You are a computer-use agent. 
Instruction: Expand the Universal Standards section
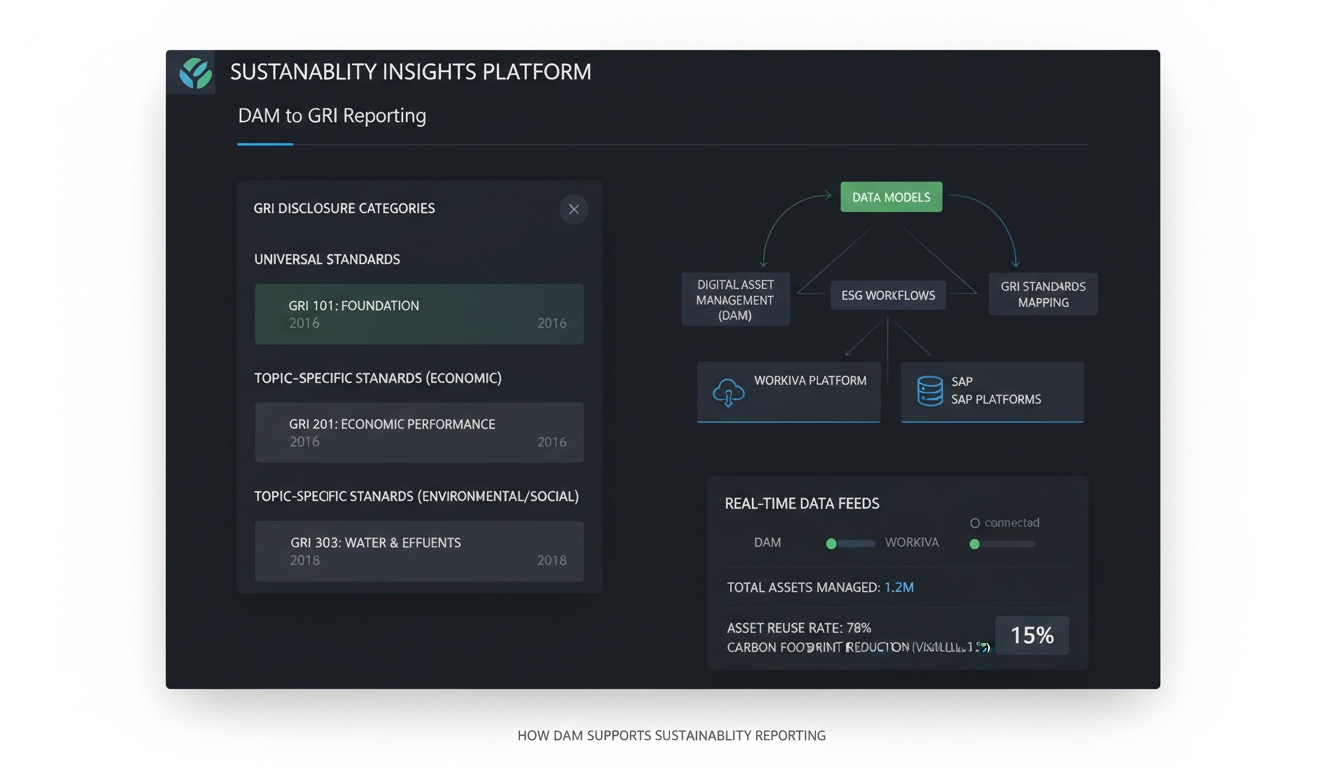pyautogui.click(x=327, y=259)
